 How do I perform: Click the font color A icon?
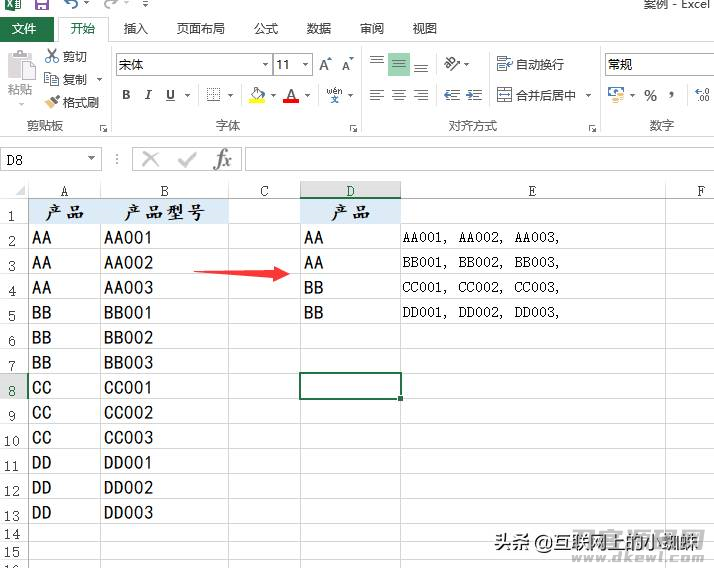[291, 95]
